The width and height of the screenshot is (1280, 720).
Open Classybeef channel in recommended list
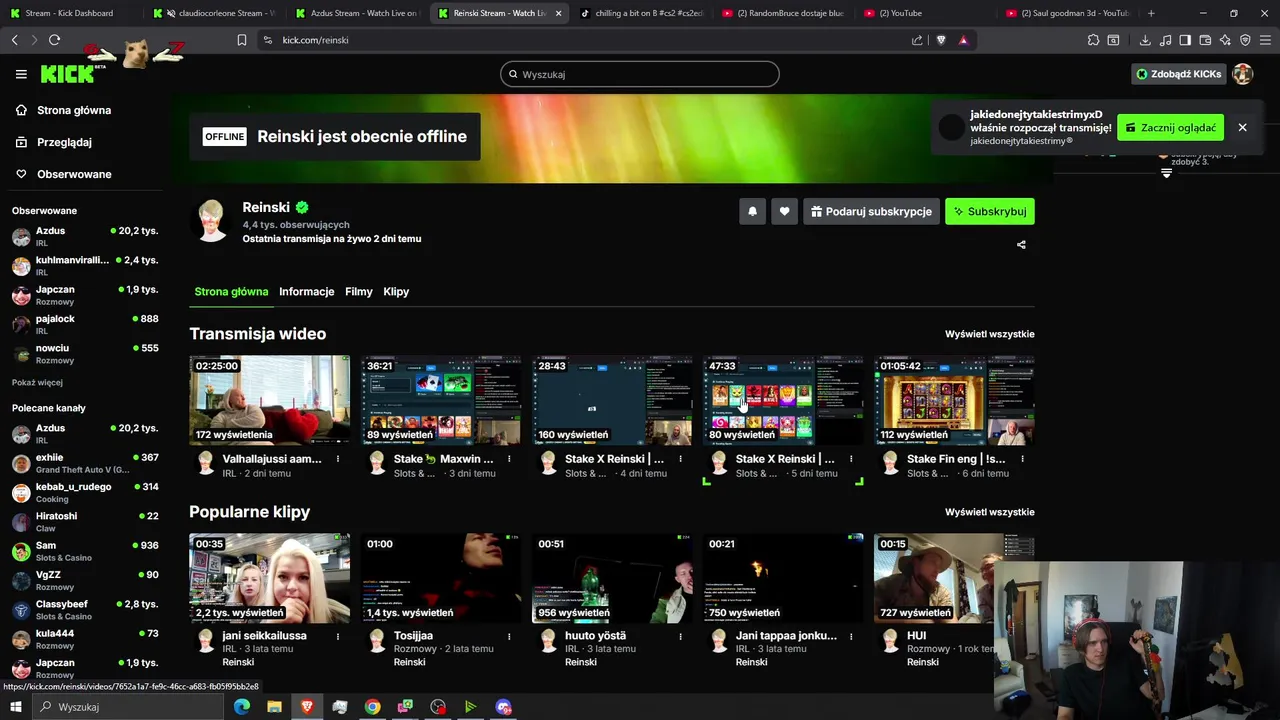click(84, 610)
